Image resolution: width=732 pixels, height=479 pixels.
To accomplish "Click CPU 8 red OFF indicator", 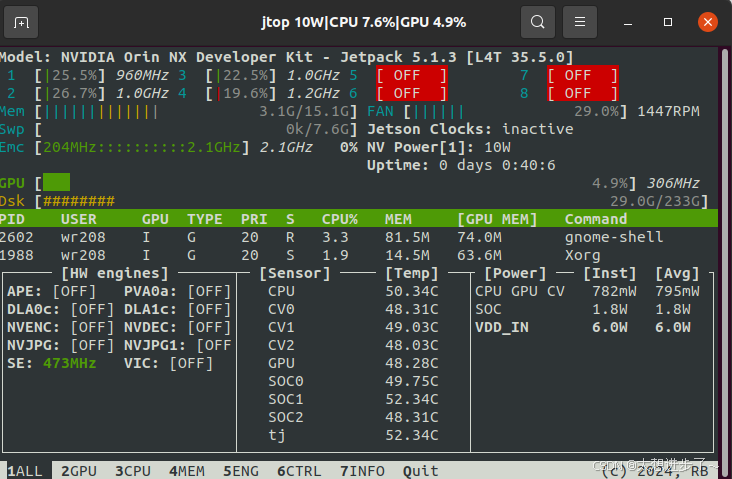I will (583, 93).
